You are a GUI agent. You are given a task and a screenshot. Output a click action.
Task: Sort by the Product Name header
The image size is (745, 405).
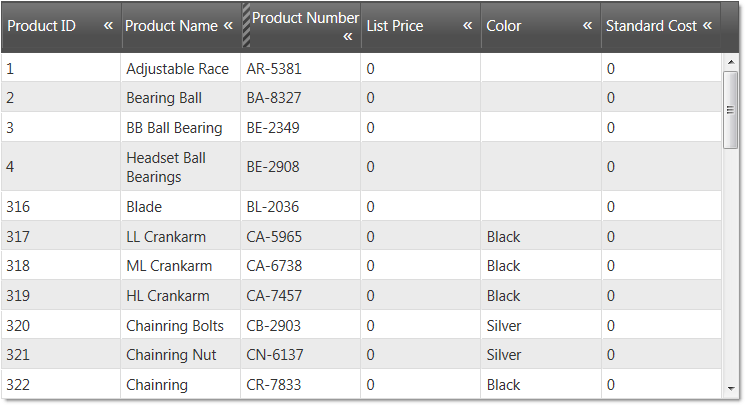pyautogui.click(x=171, y=26)
